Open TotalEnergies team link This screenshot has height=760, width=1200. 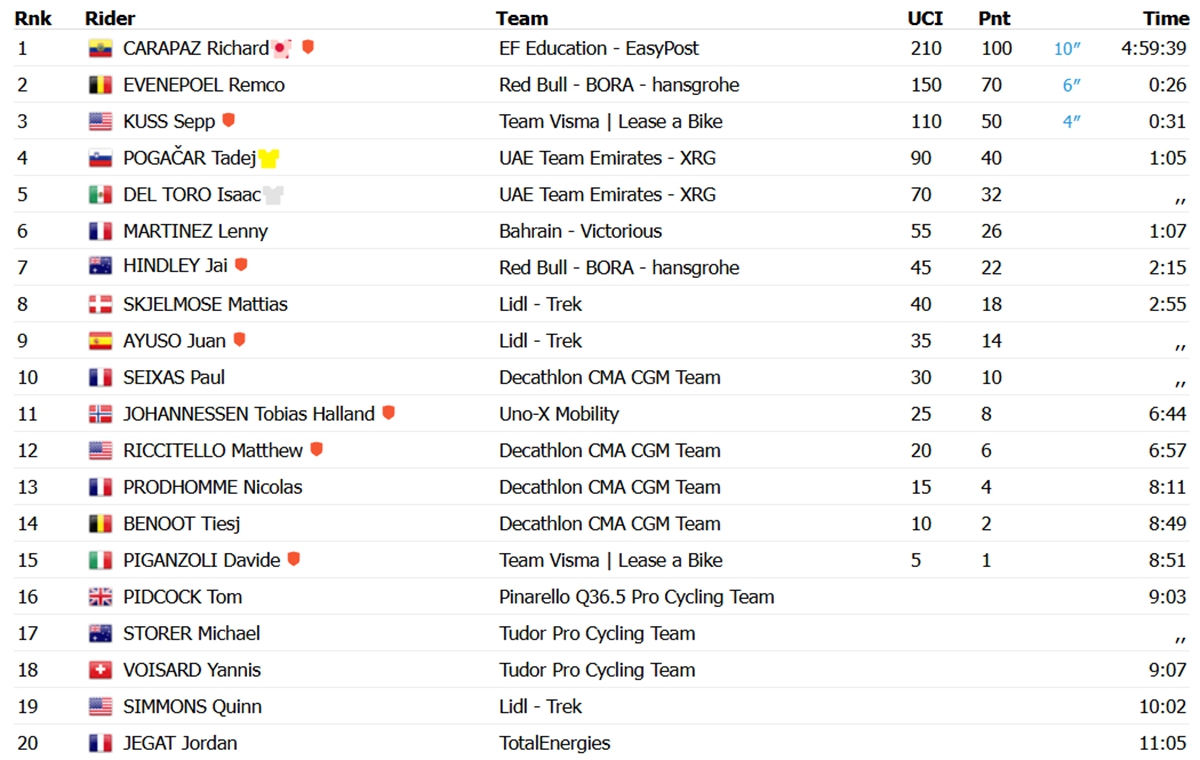[554, 743]
